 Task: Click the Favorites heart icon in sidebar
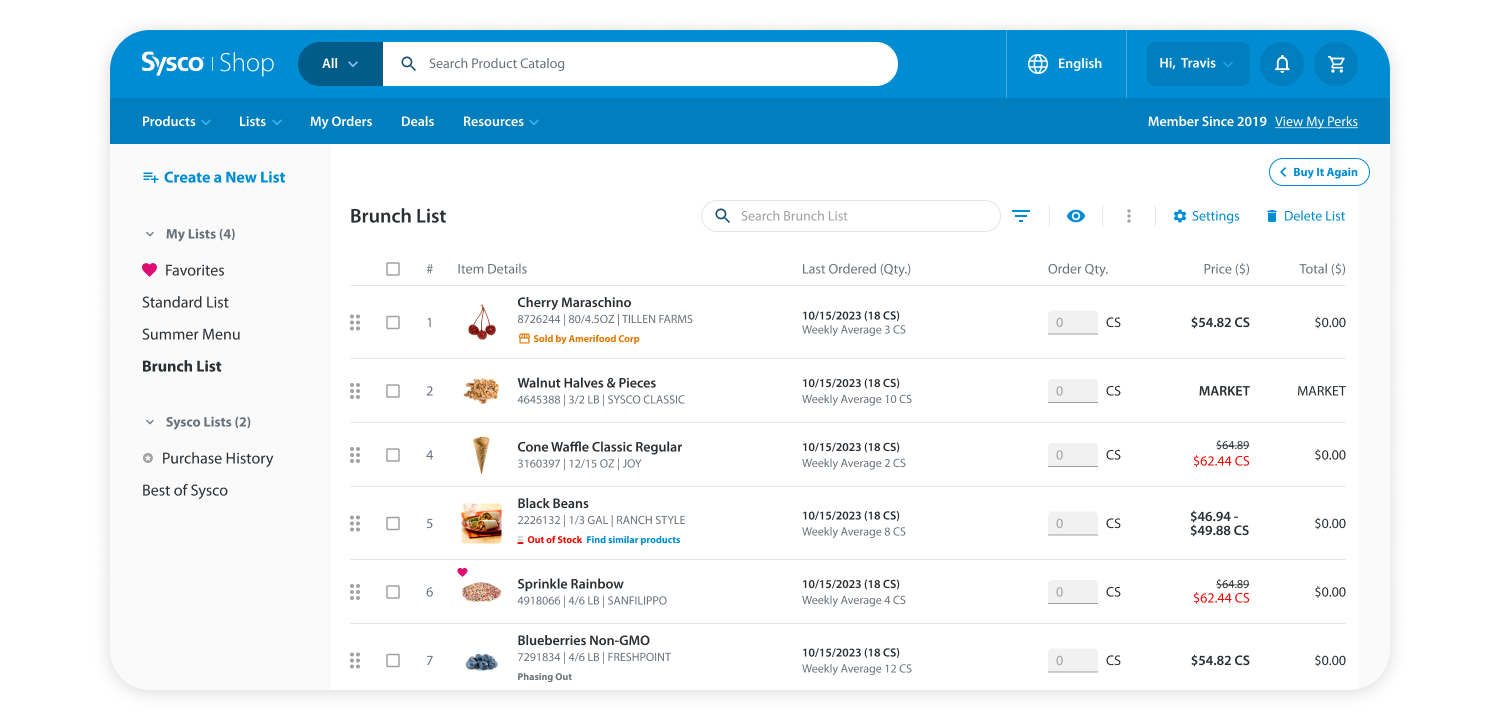coord(150,270)
